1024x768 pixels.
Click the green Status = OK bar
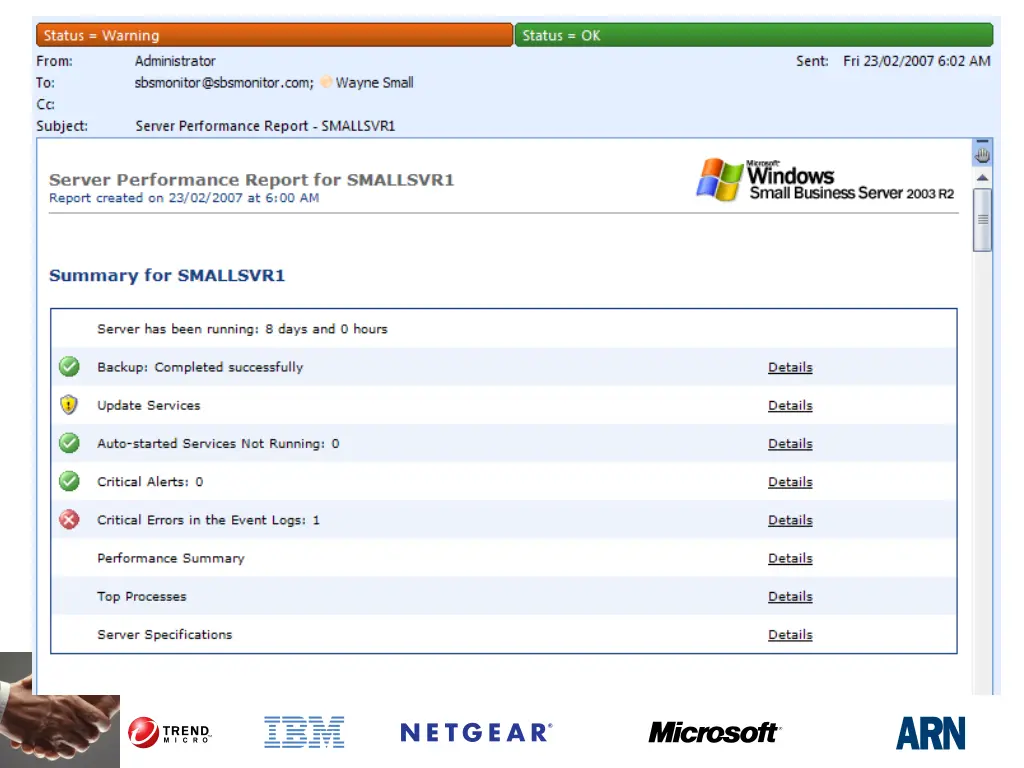[x=754, y=35]
